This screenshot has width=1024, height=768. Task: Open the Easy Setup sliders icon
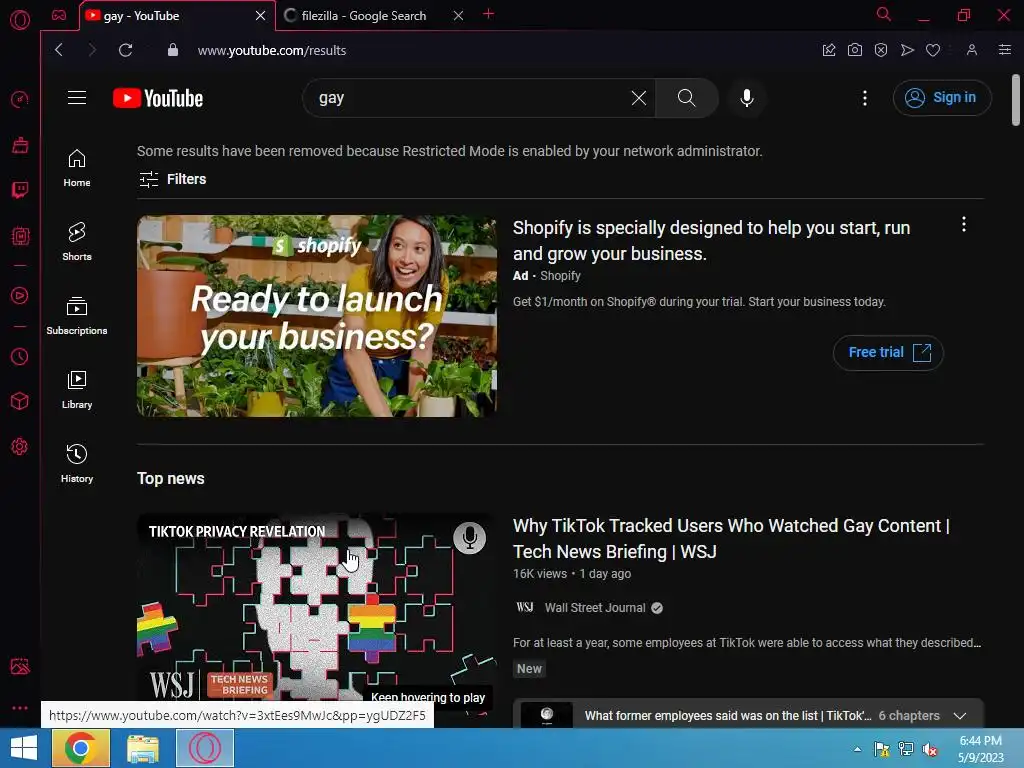coord(1005,50)
